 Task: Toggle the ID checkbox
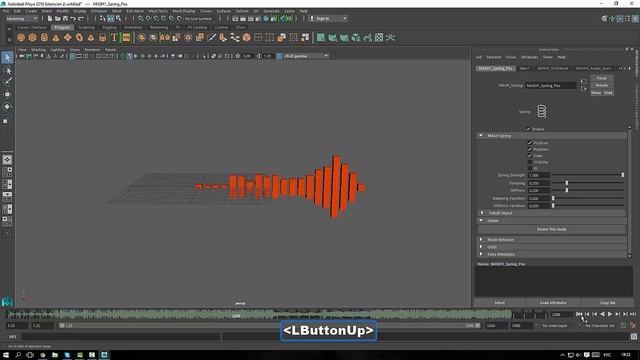pos(530,168)
